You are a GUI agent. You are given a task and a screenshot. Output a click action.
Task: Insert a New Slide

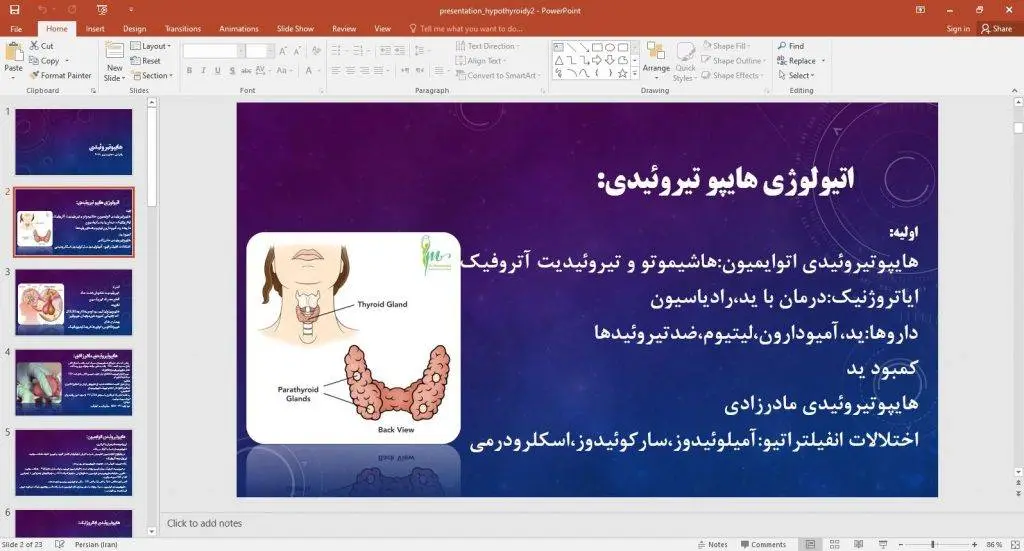pyautogui.click(x=114, y=61)
